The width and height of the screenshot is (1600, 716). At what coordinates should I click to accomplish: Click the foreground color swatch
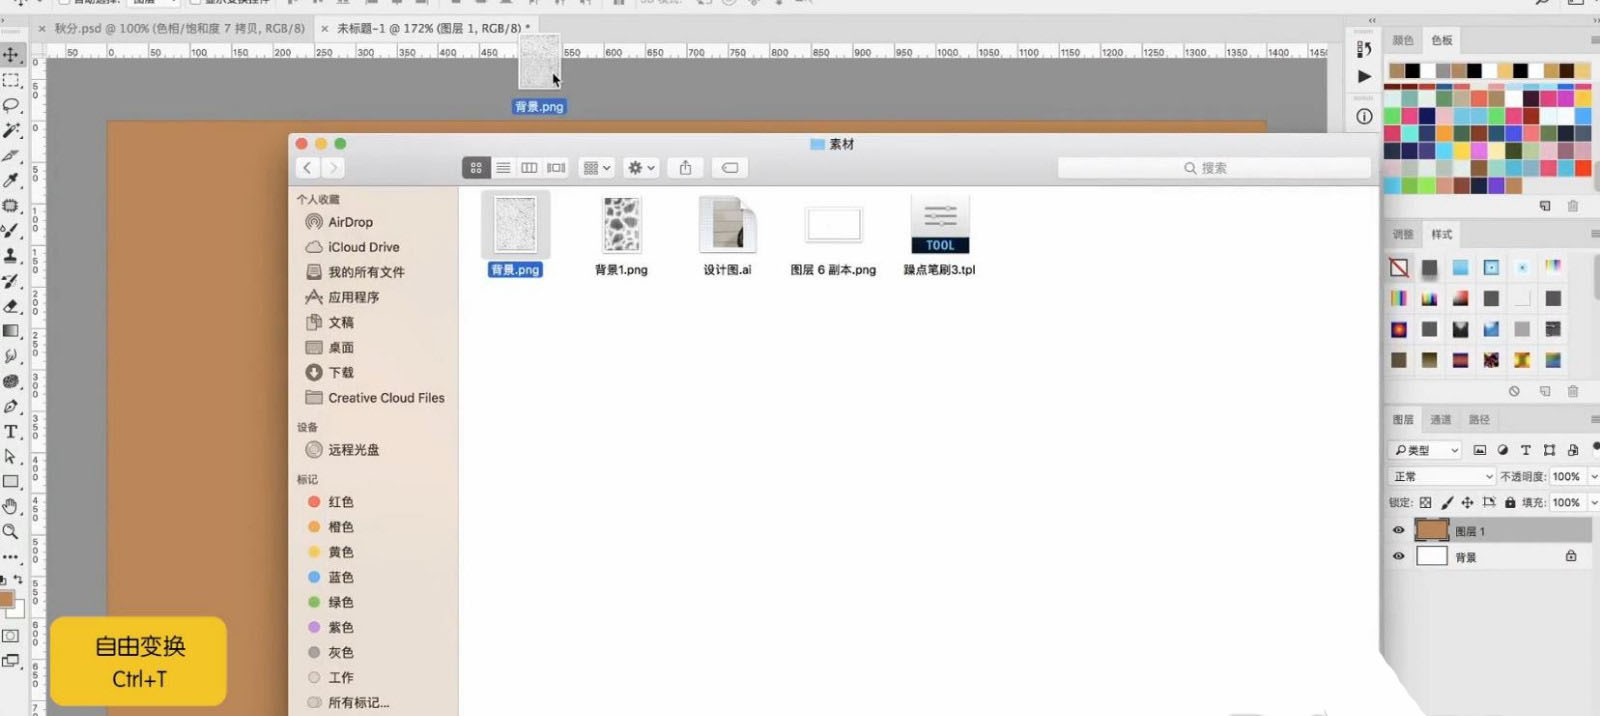(5, 599)
